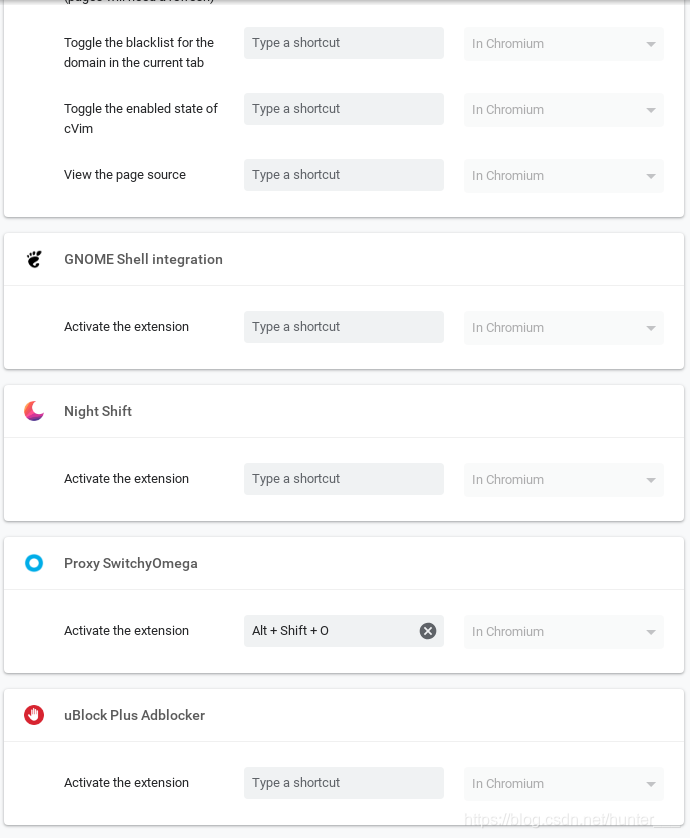Click the uBlock Plus Adblocker hand icon
The image size is (690, 838).
[x=34, y=715]
